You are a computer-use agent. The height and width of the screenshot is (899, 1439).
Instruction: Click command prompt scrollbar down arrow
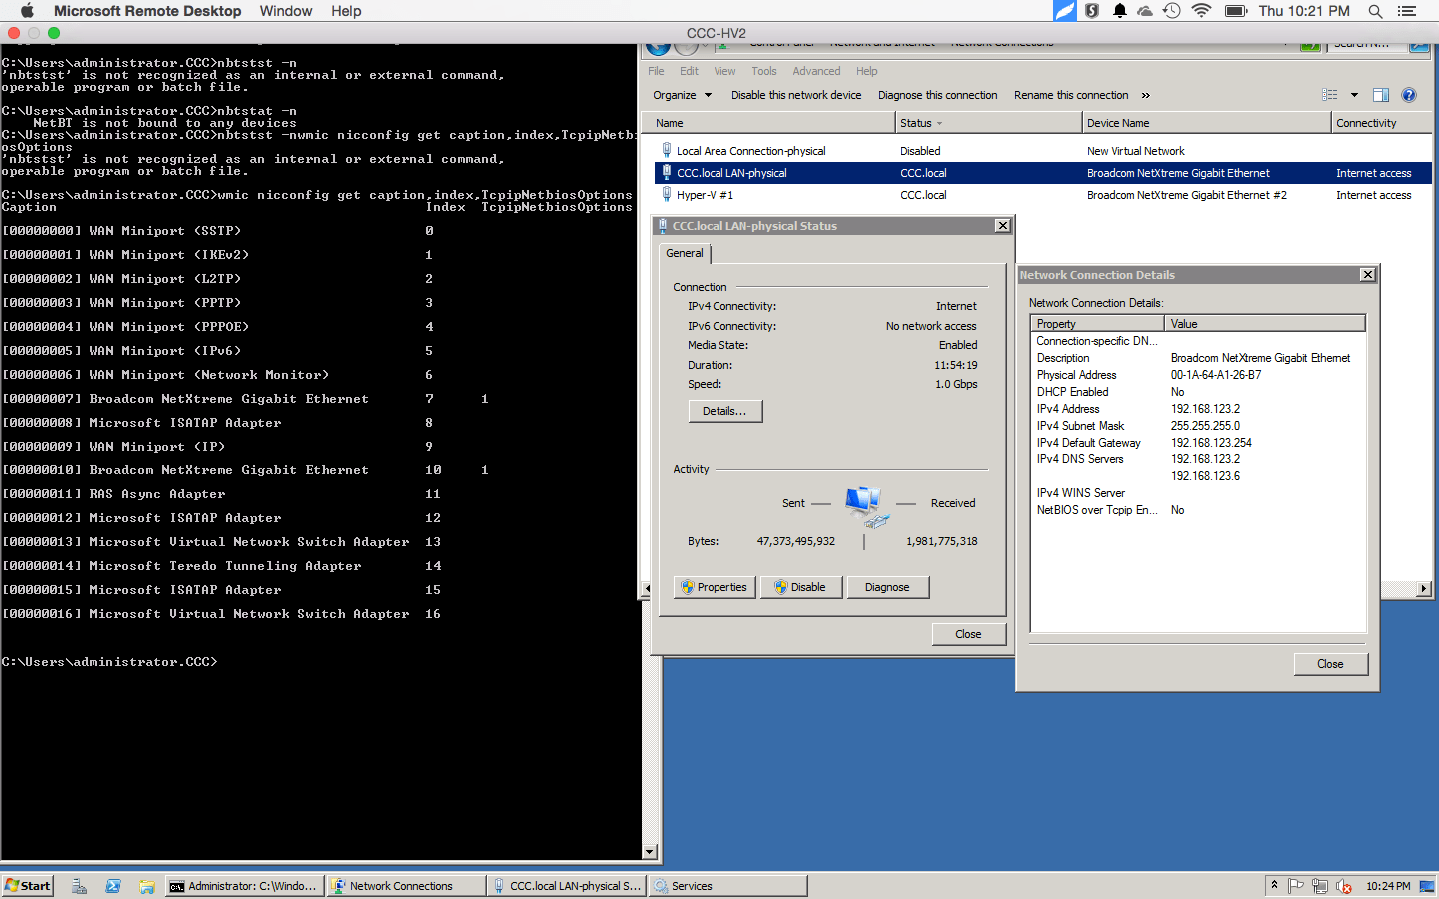coord(650,852)
